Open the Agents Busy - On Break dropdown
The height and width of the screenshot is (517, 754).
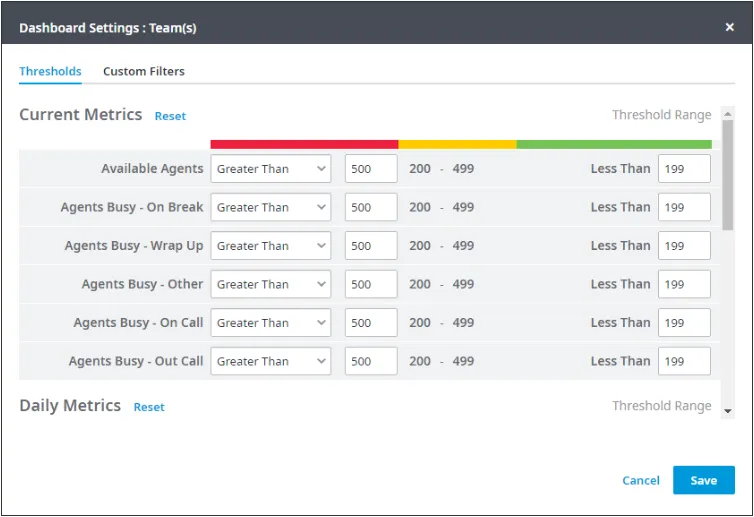pos(271,207)
